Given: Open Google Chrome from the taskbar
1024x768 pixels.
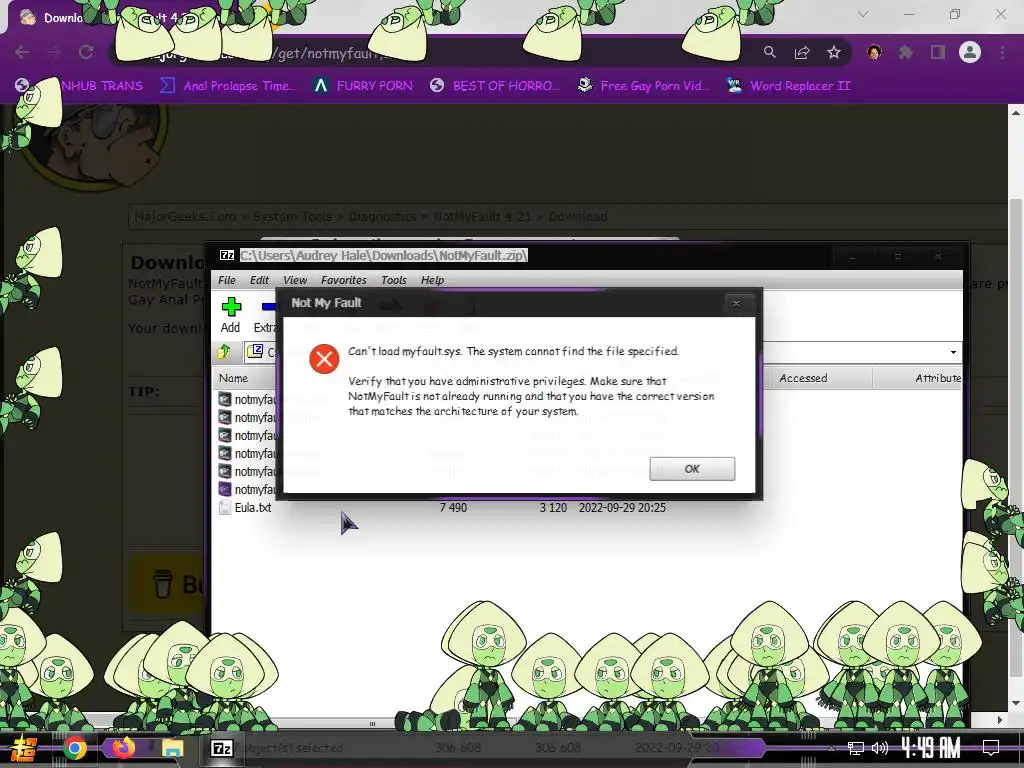Looking at the screenshot, I should point(74,748).
